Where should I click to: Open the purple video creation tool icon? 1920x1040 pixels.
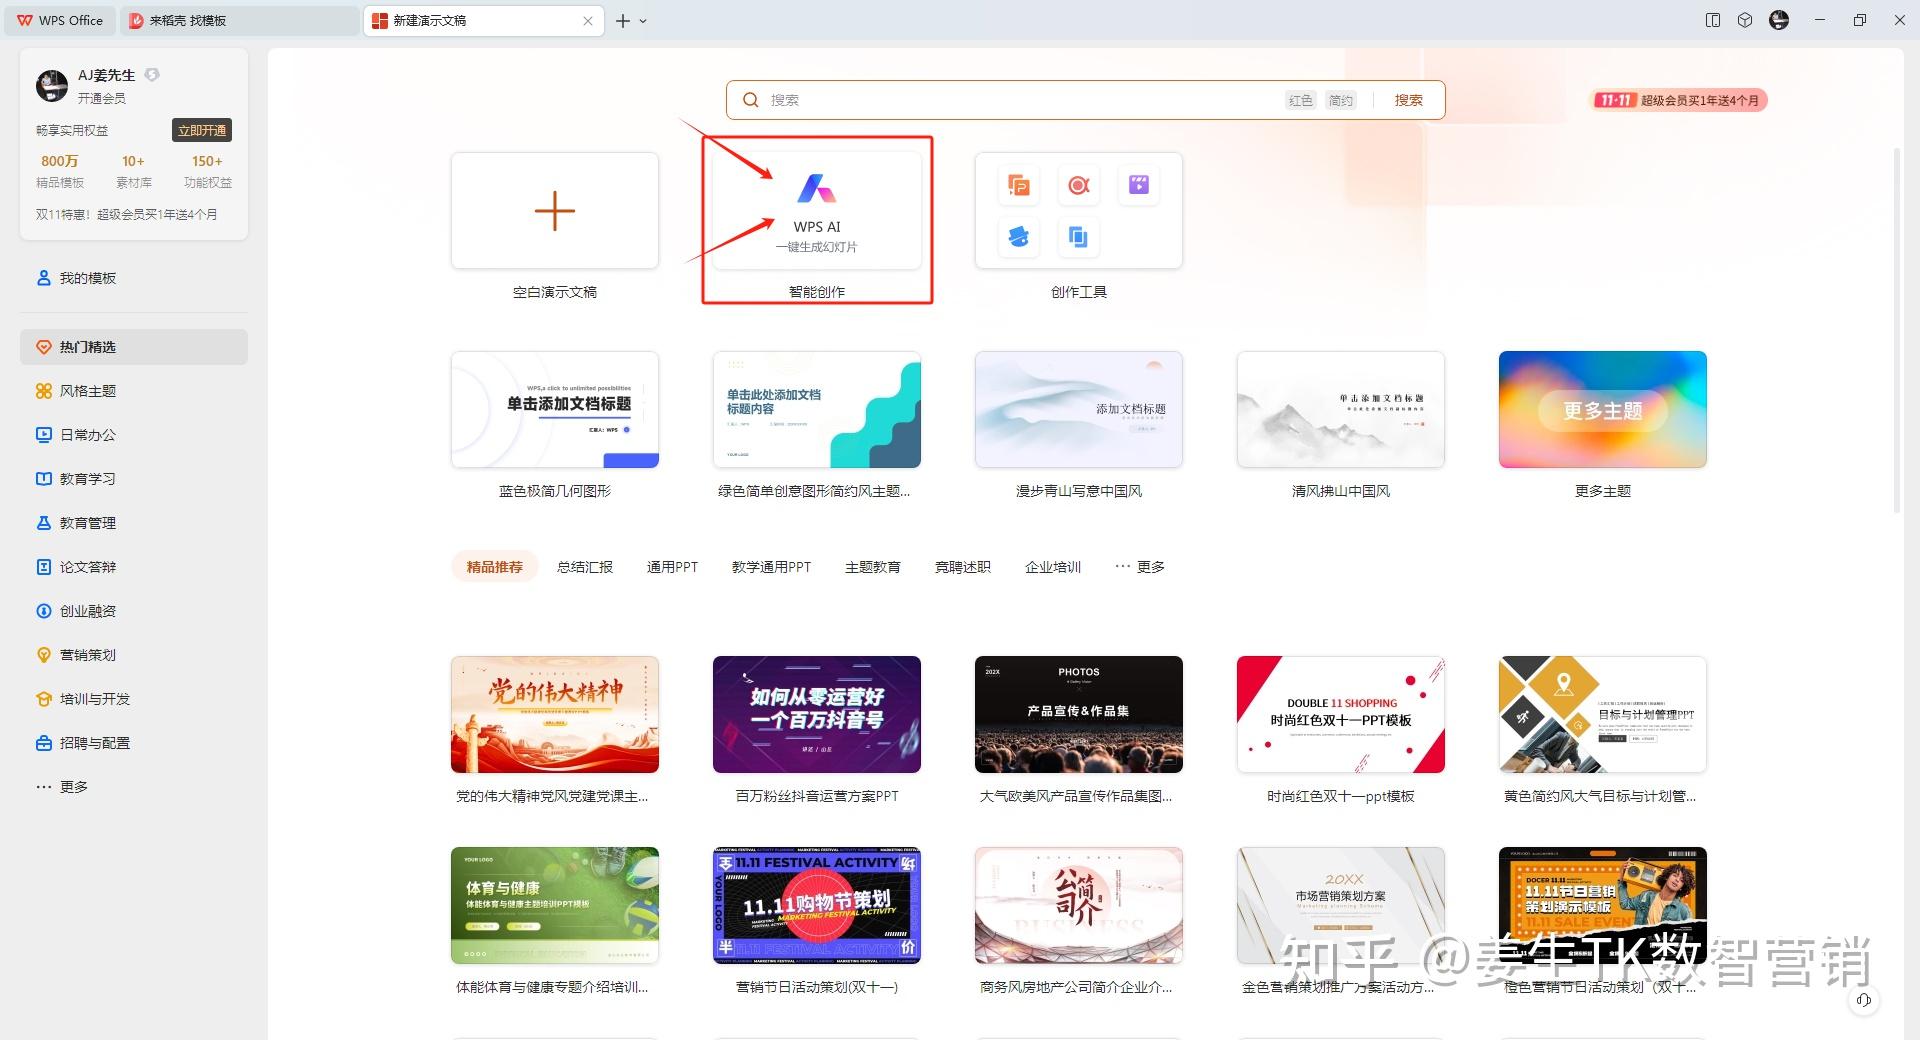1139,185
